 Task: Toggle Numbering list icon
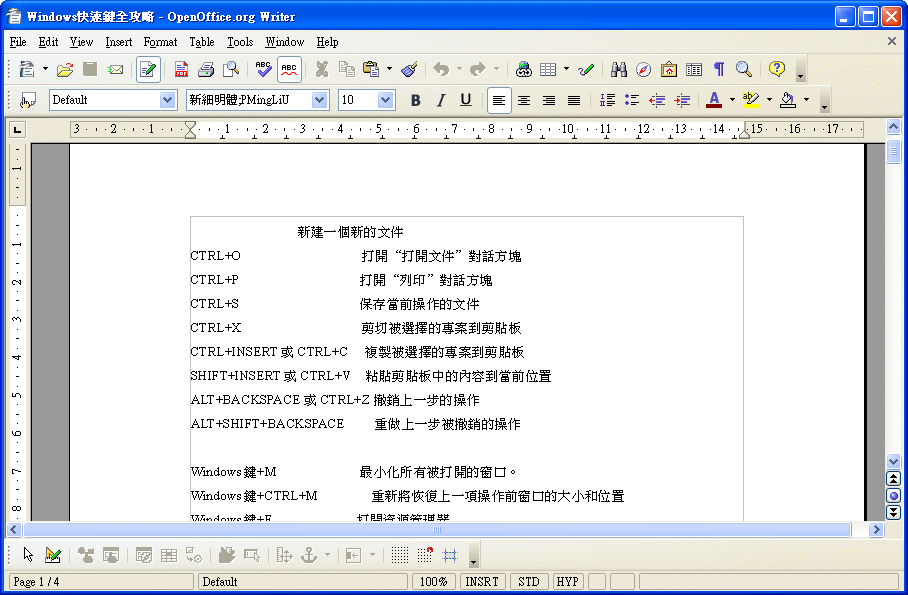[607, 100]
